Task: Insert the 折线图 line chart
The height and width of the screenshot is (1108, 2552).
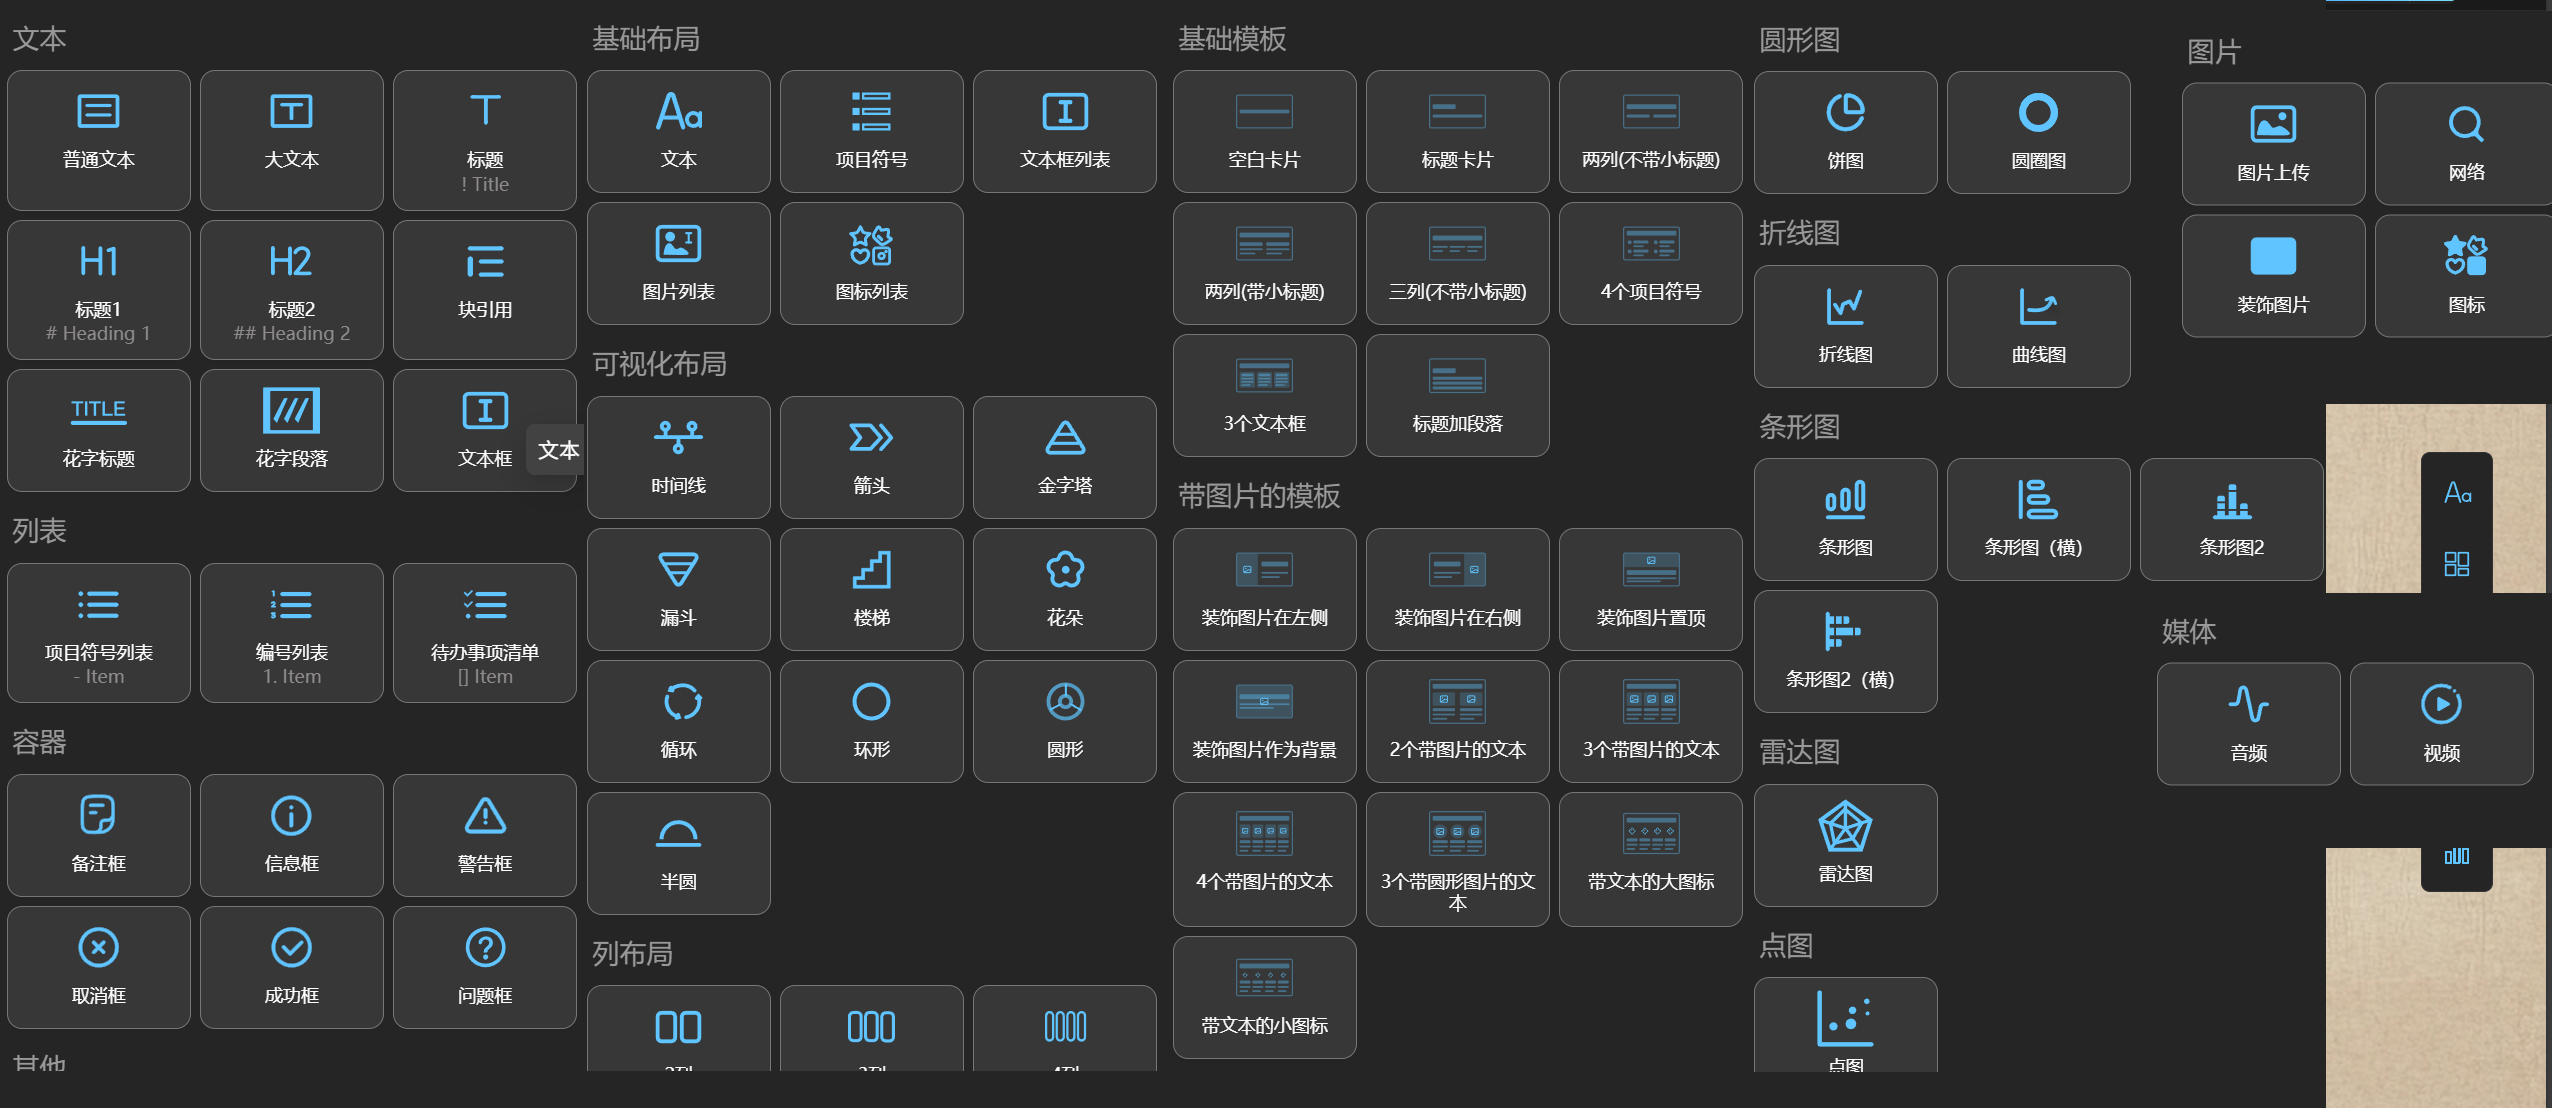Action: (1845, 326)
